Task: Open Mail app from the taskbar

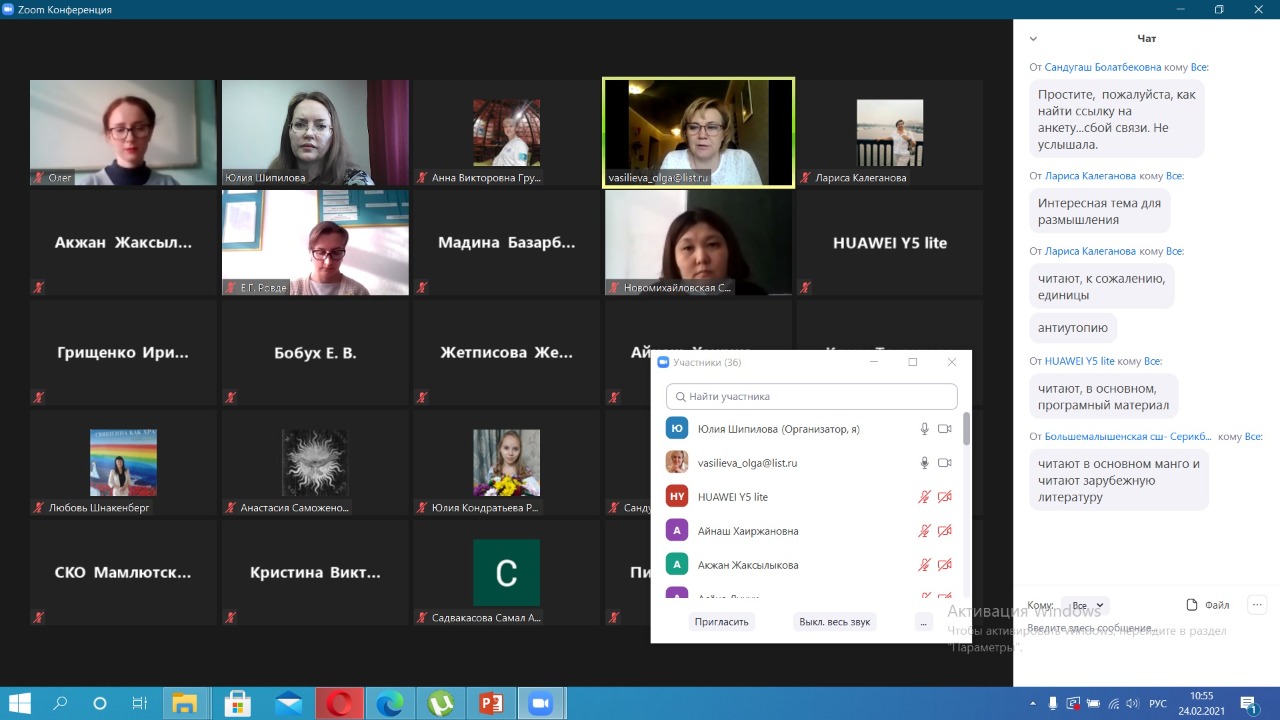Action: (288, 703)
